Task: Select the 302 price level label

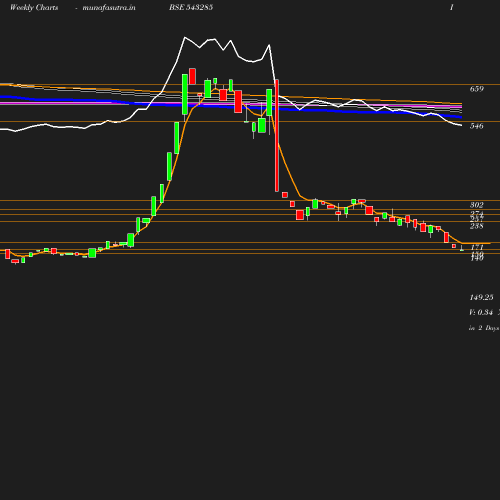Action: pos(477,205)
